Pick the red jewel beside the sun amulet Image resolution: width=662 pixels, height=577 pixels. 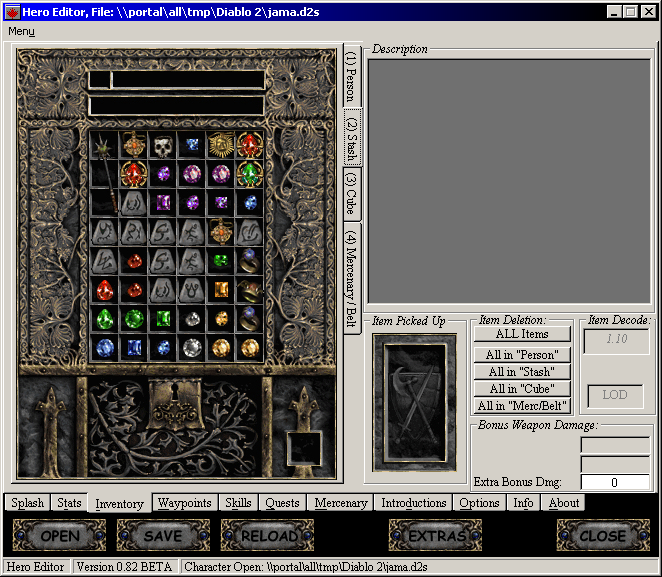coord(250,145)
